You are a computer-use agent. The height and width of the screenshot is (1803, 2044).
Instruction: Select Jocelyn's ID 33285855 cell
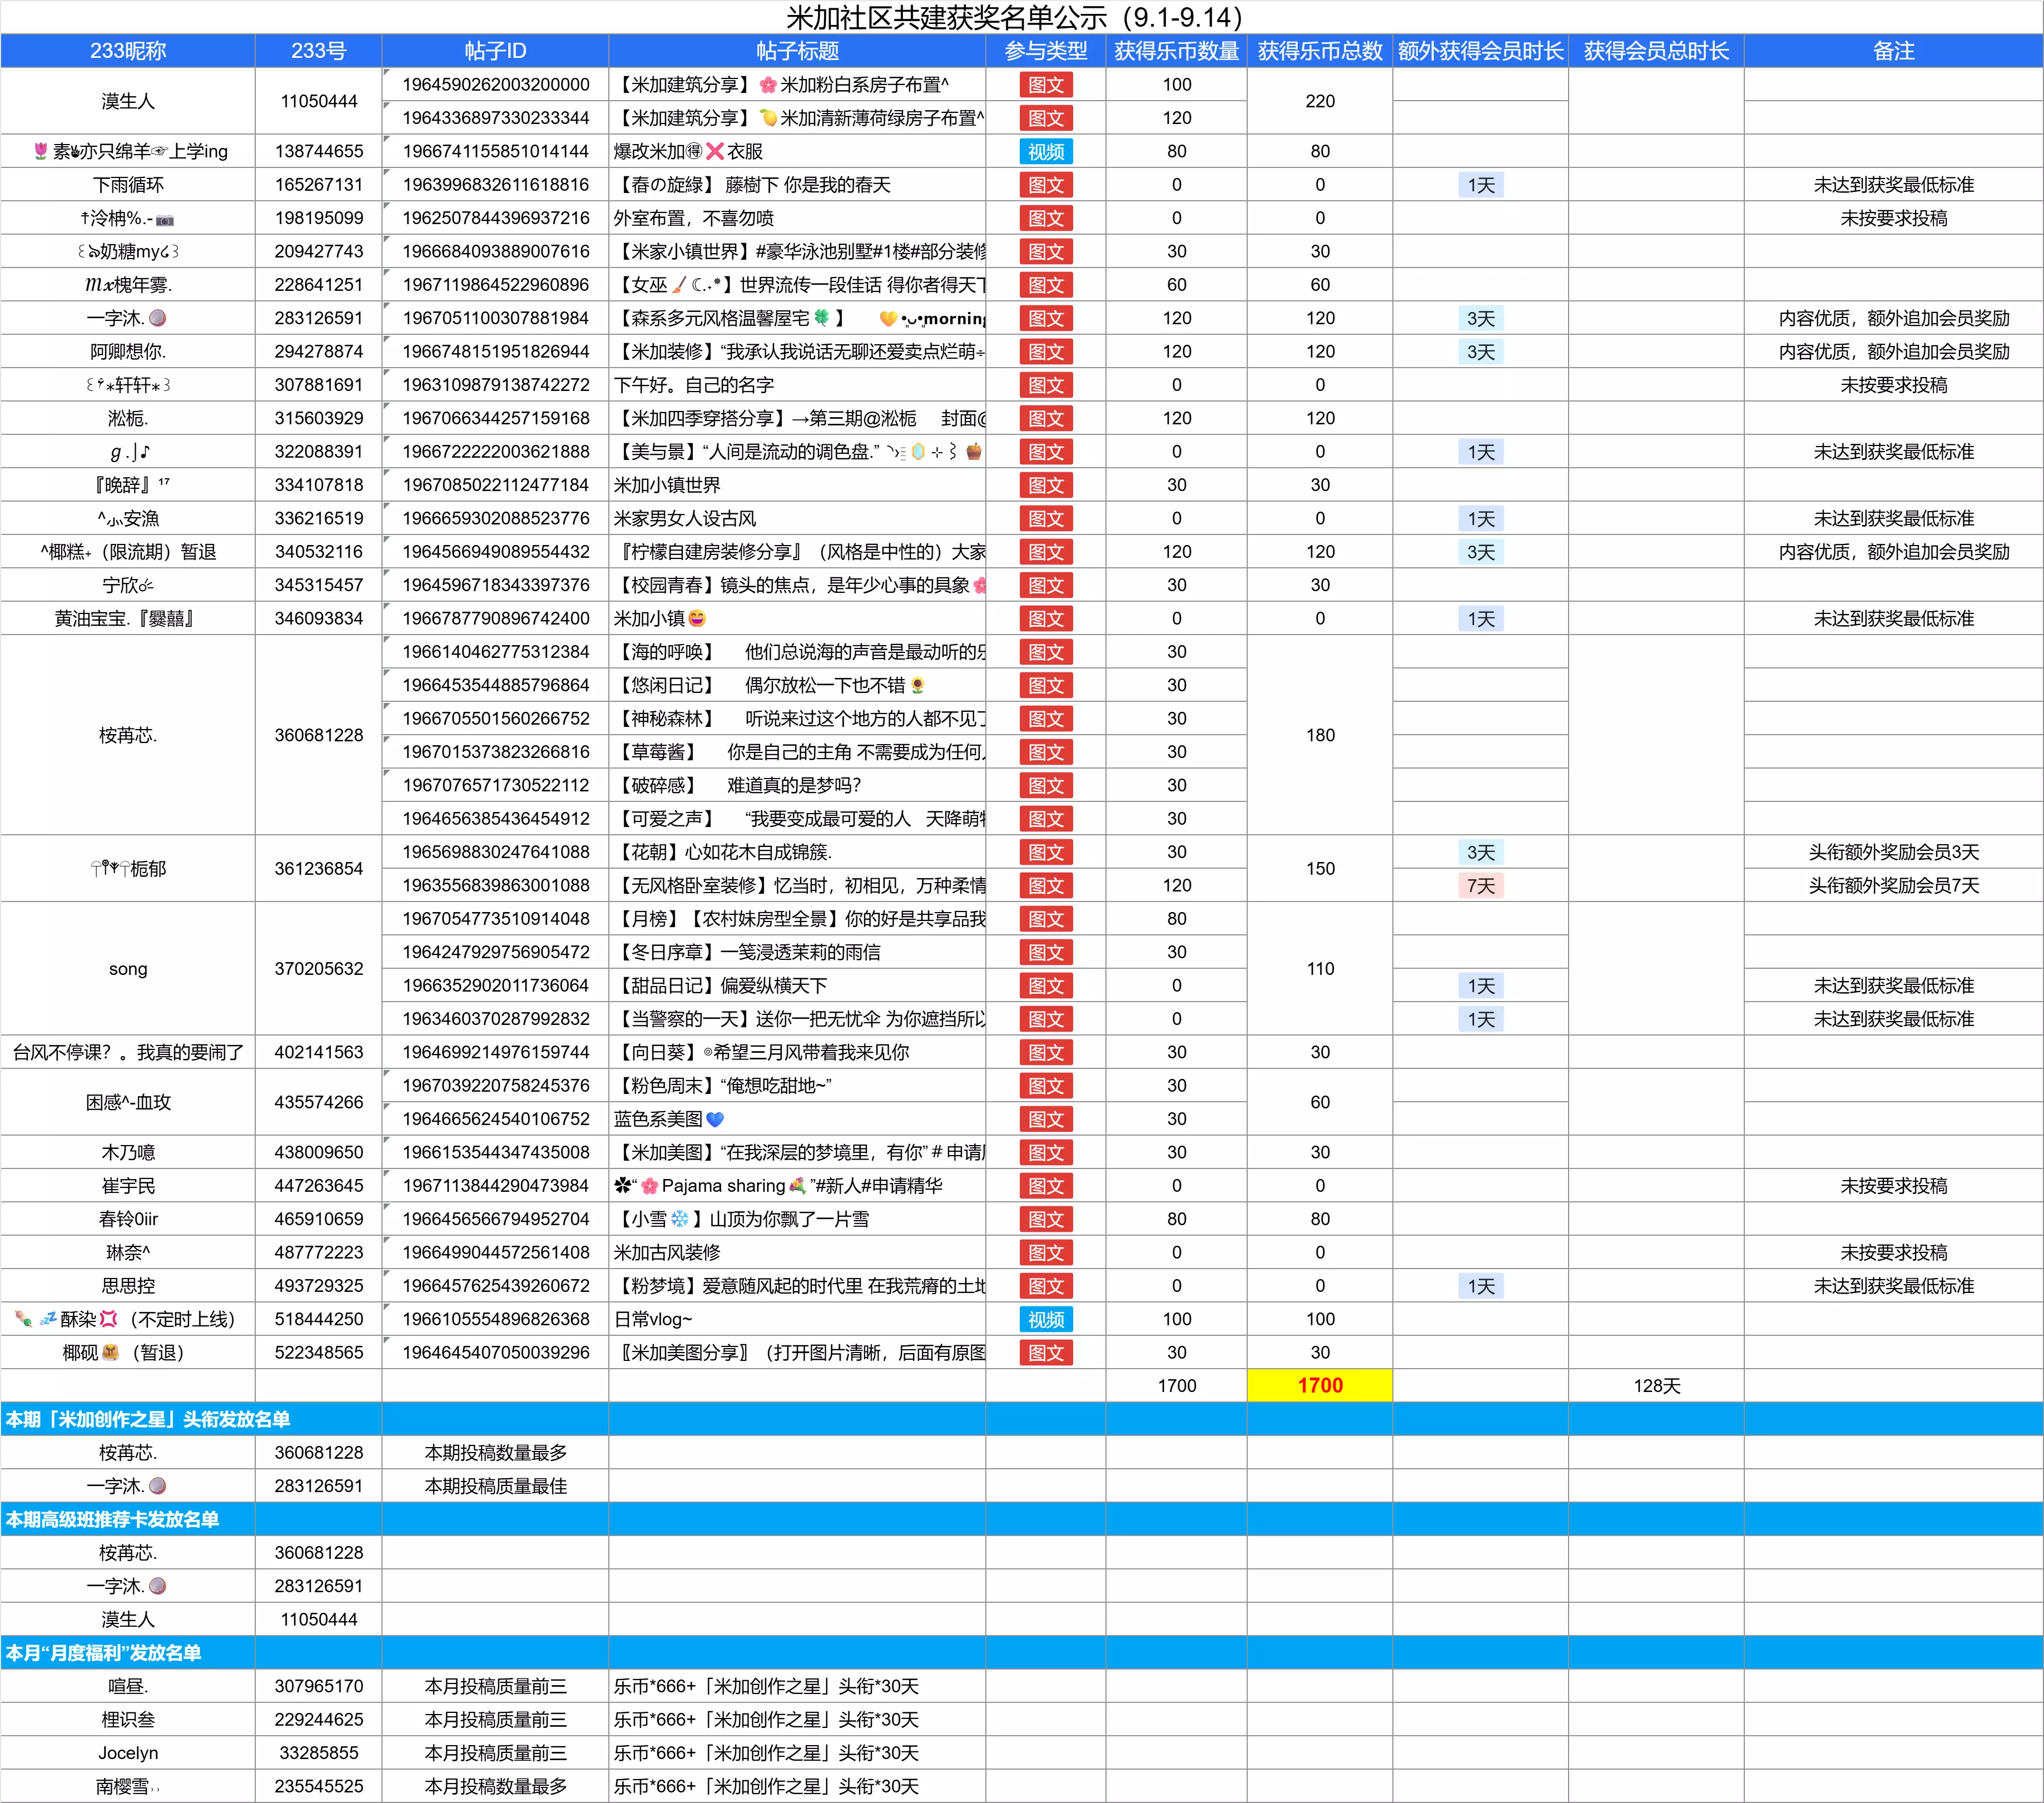click(x=318, y=1752)
